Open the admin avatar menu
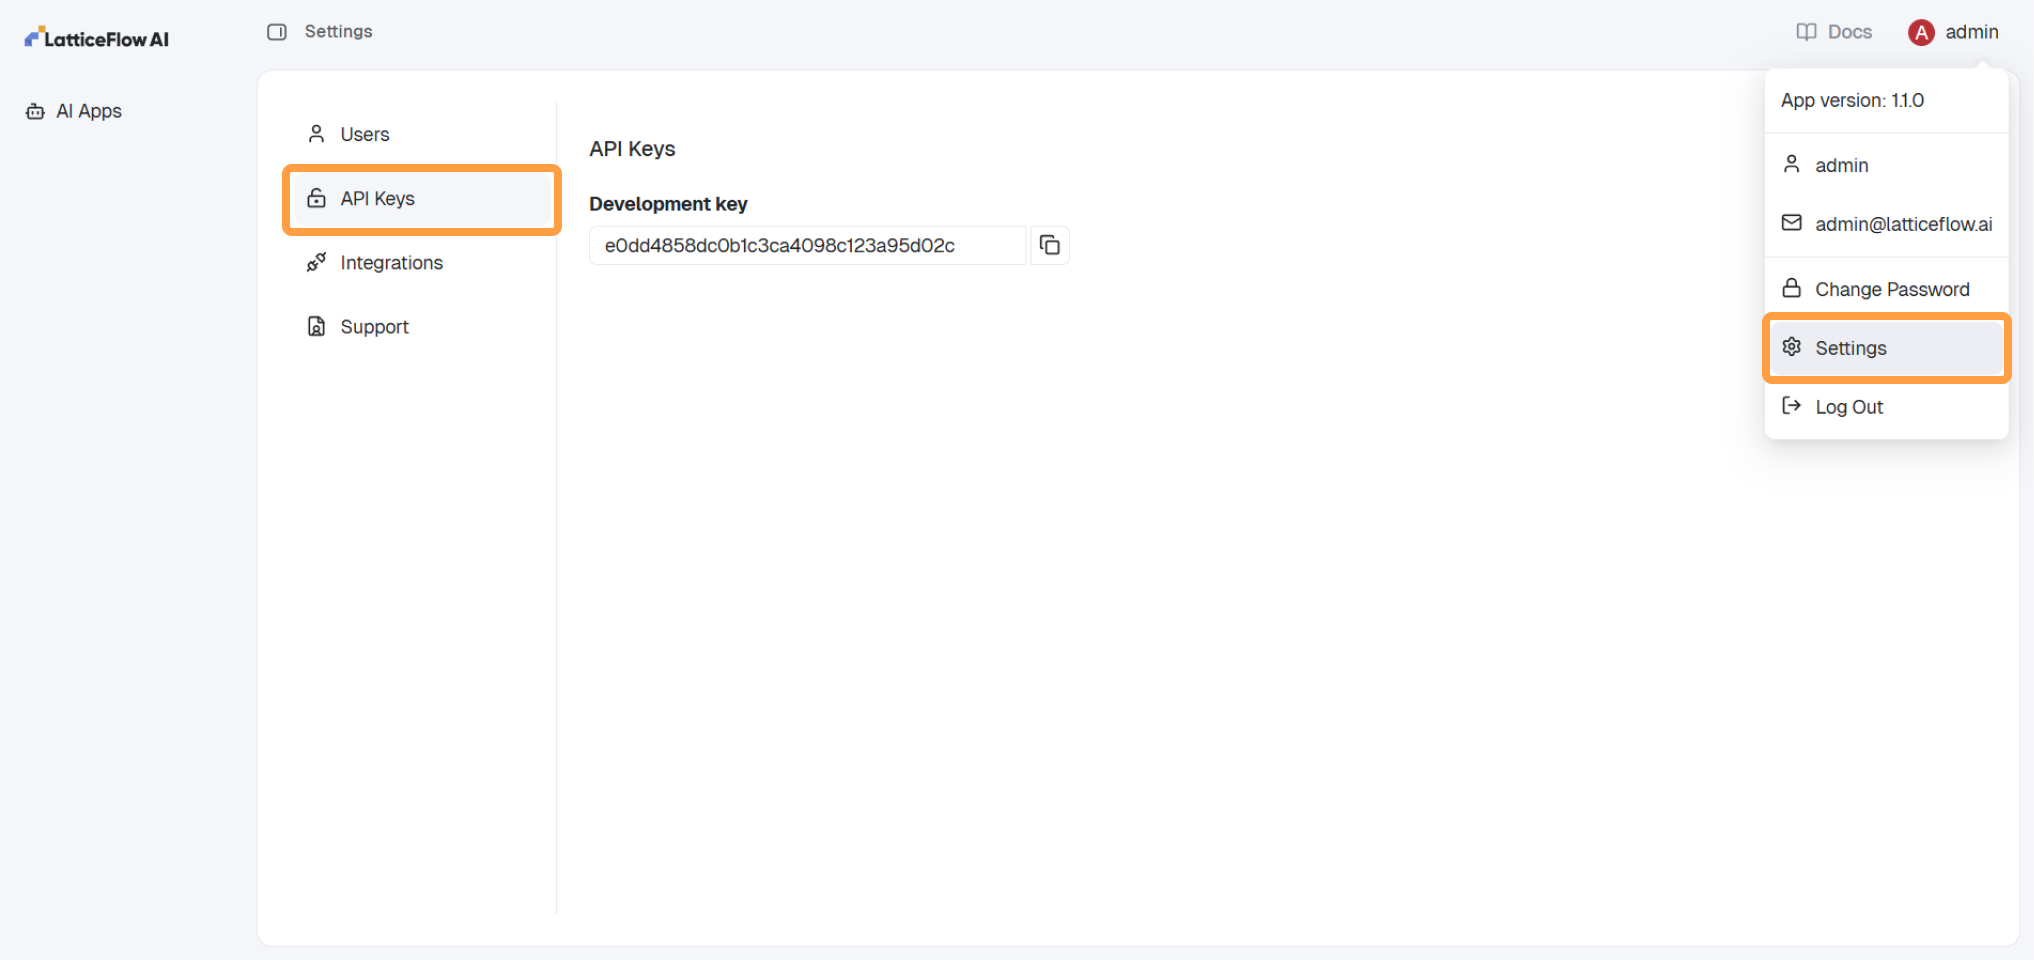2034x960 pixels. [x=1921, y=31]
